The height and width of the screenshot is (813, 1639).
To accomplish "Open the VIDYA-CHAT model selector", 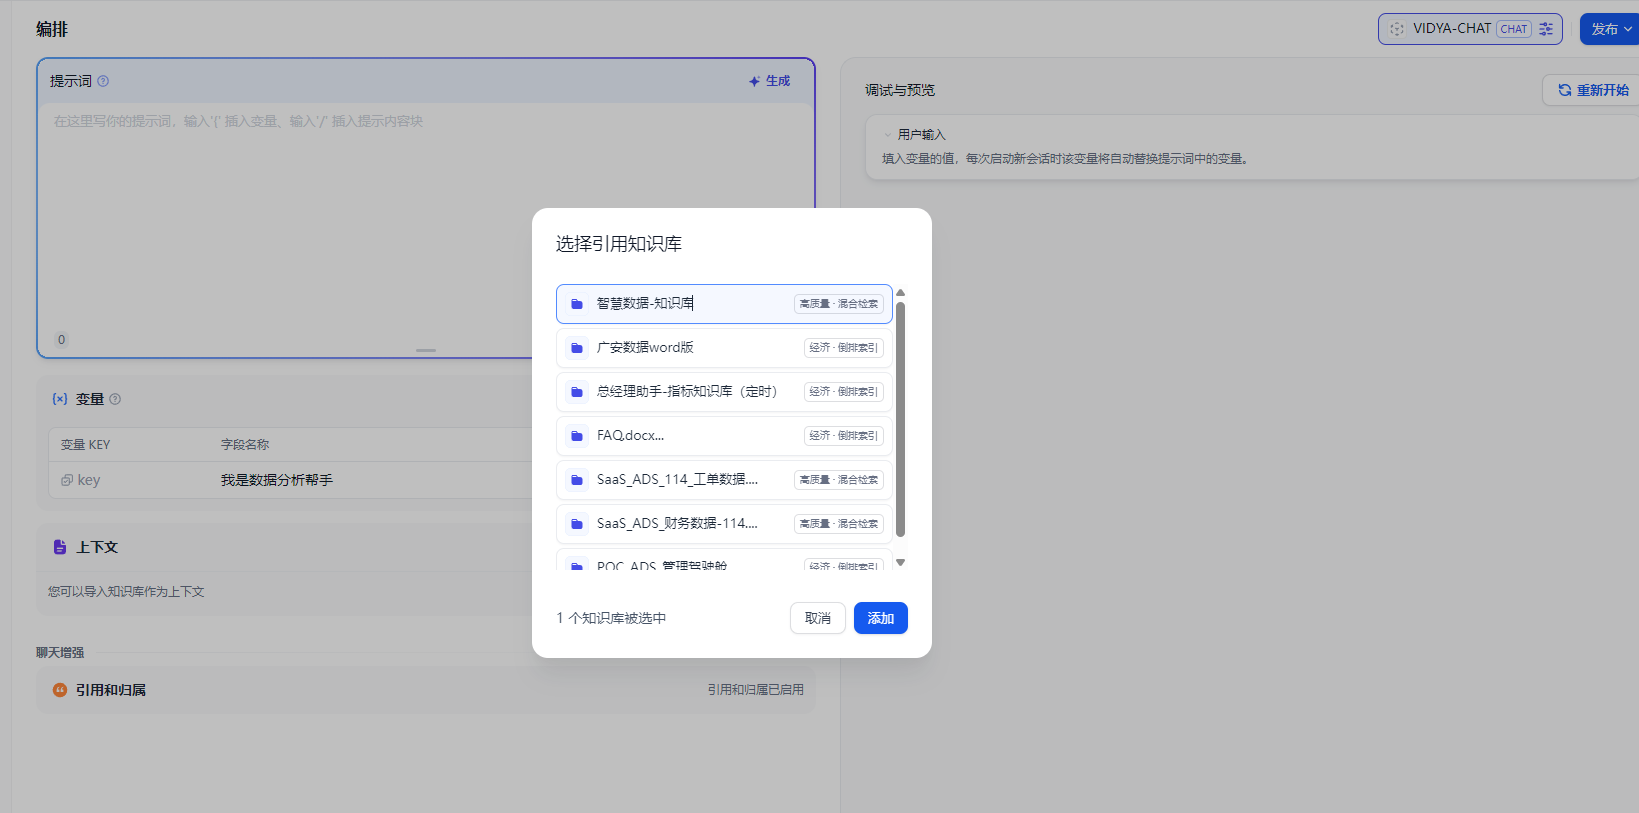I will point(1470,29).
